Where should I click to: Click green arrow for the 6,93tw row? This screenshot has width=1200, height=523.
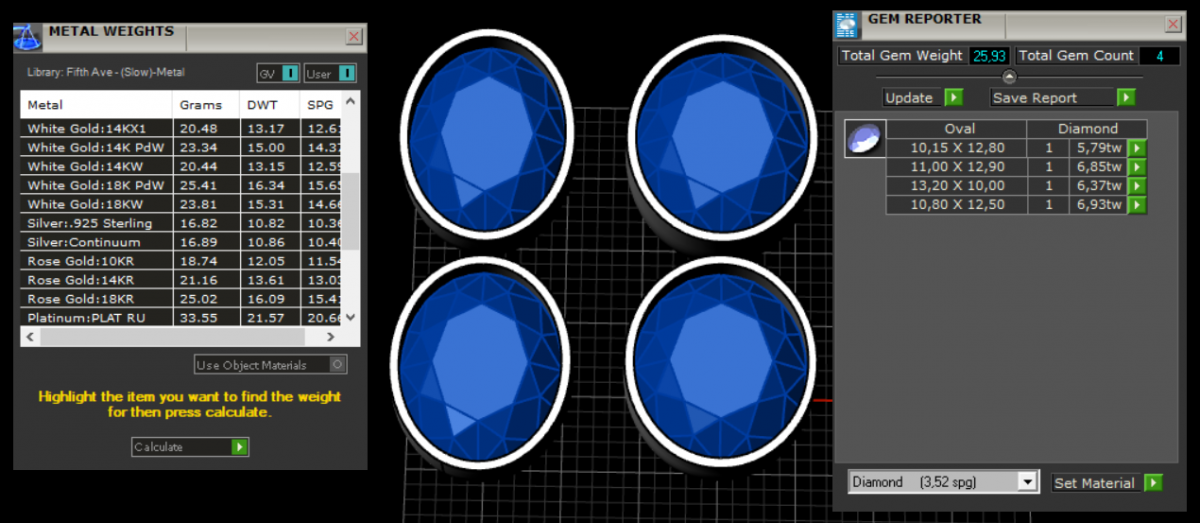point(1137,205)
